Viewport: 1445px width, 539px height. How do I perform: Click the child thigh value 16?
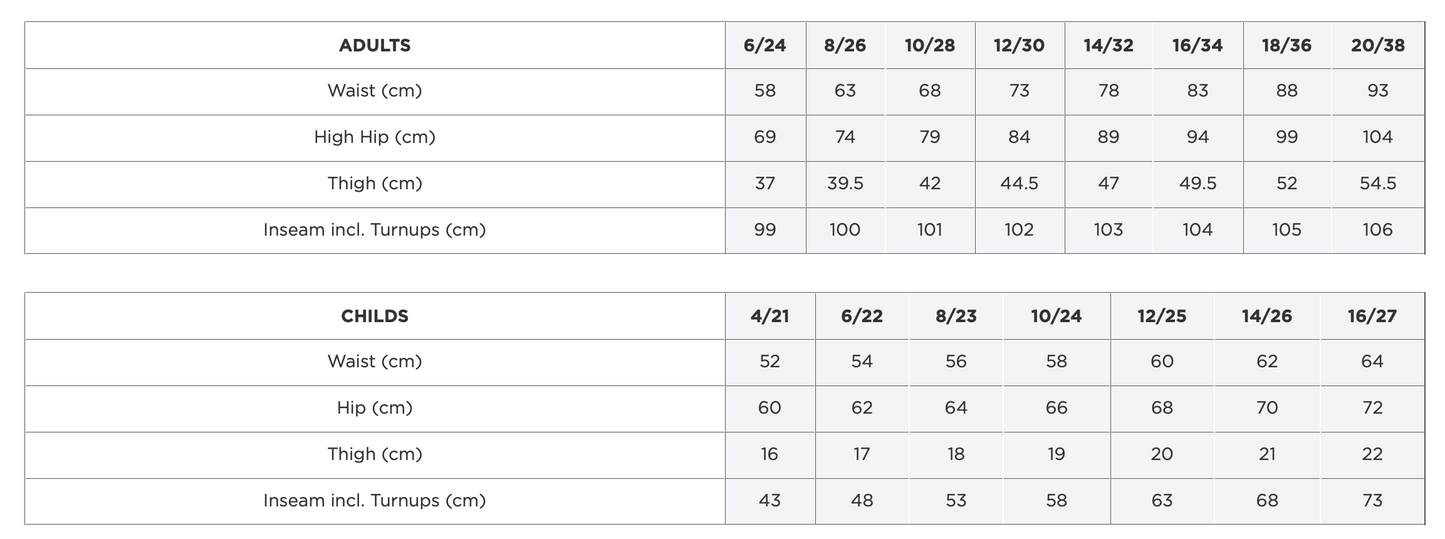pyautogui.click(x=769, y=454)
